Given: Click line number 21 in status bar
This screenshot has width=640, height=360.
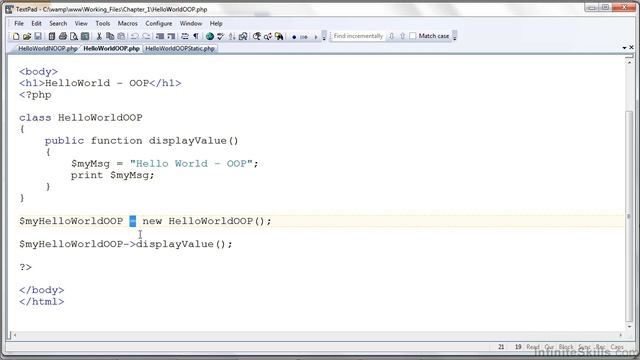Looking at the screenshot, I should pyautogui.click(x=501, y=347).
